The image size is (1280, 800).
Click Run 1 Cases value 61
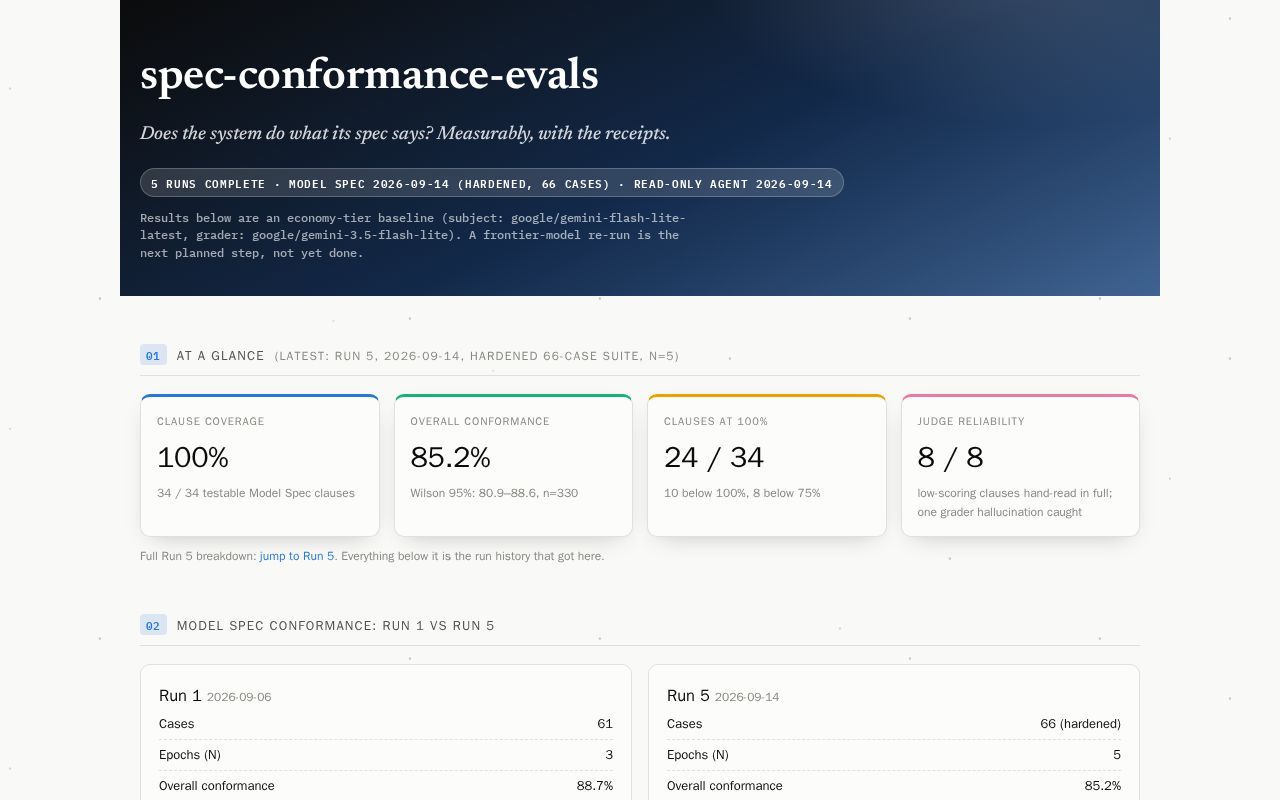605,724
